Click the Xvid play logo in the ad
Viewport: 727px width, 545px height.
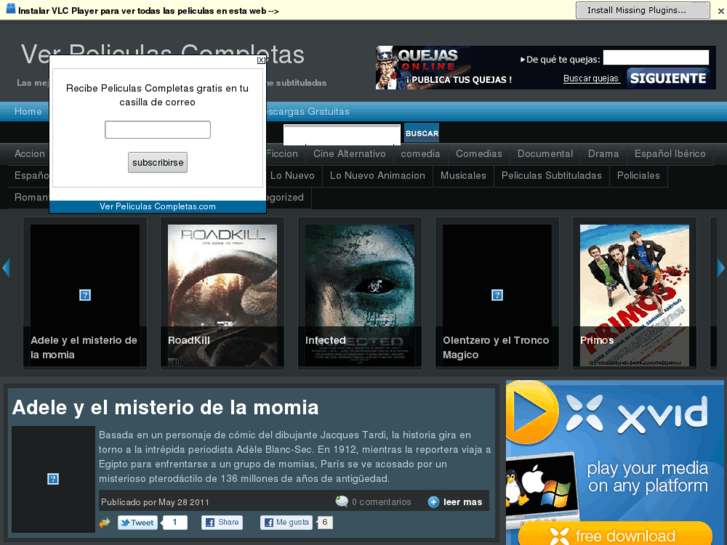532,412
